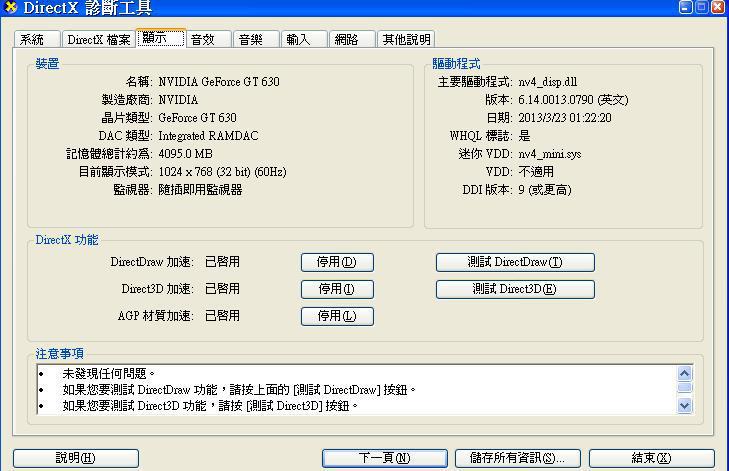The width and height of the screenshot is (729, 471).
Task: Click the notes scrollbar down arrow
Action: (x=684, y=405)
